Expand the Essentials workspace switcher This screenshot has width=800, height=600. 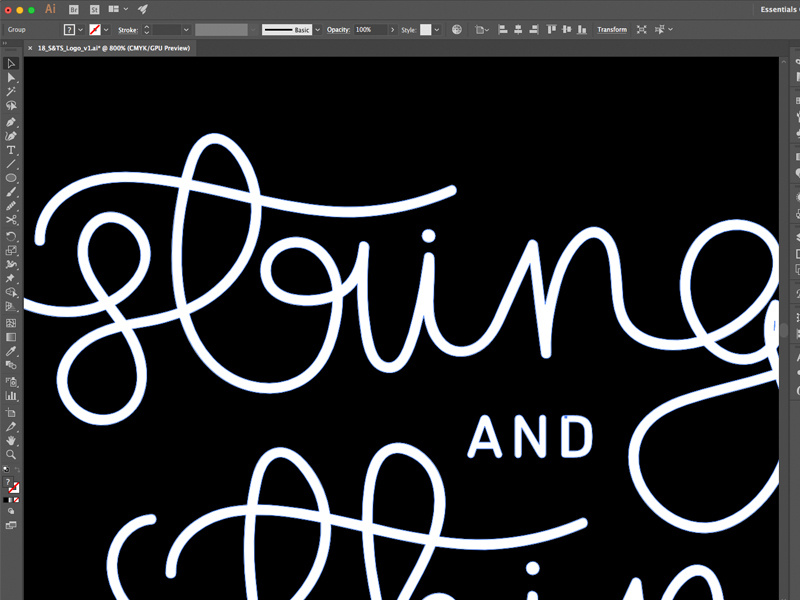pos(778,9)
